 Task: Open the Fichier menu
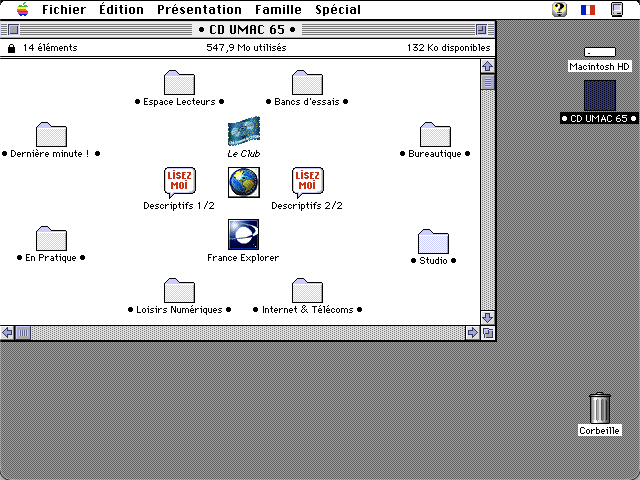tap(64, 9)
